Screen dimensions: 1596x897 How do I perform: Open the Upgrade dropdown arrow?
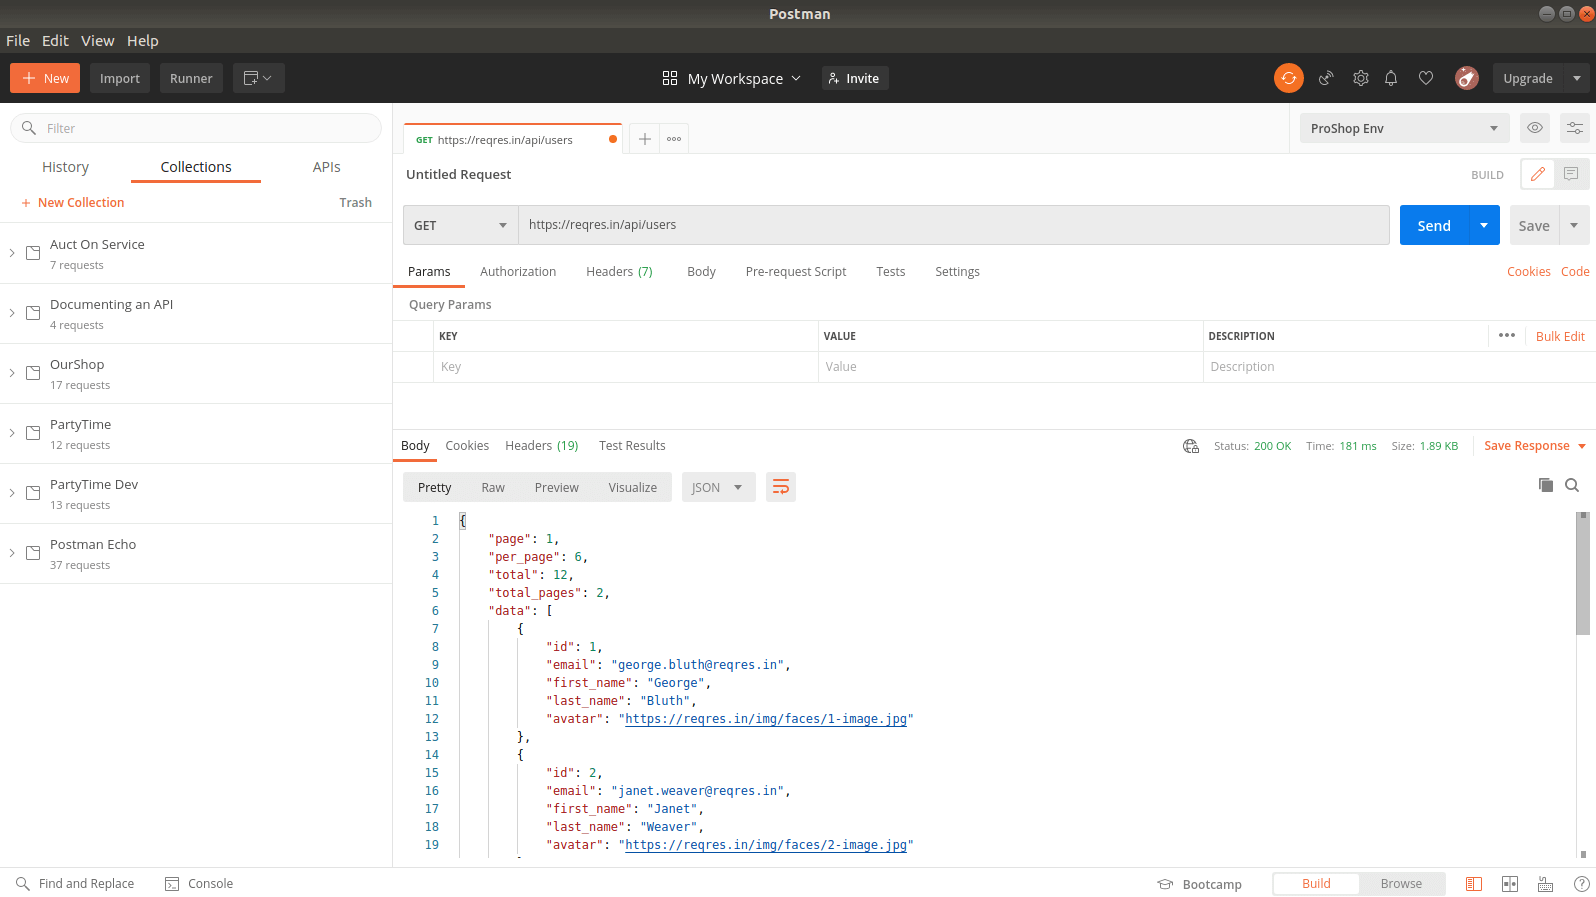tap(1577, 78)
